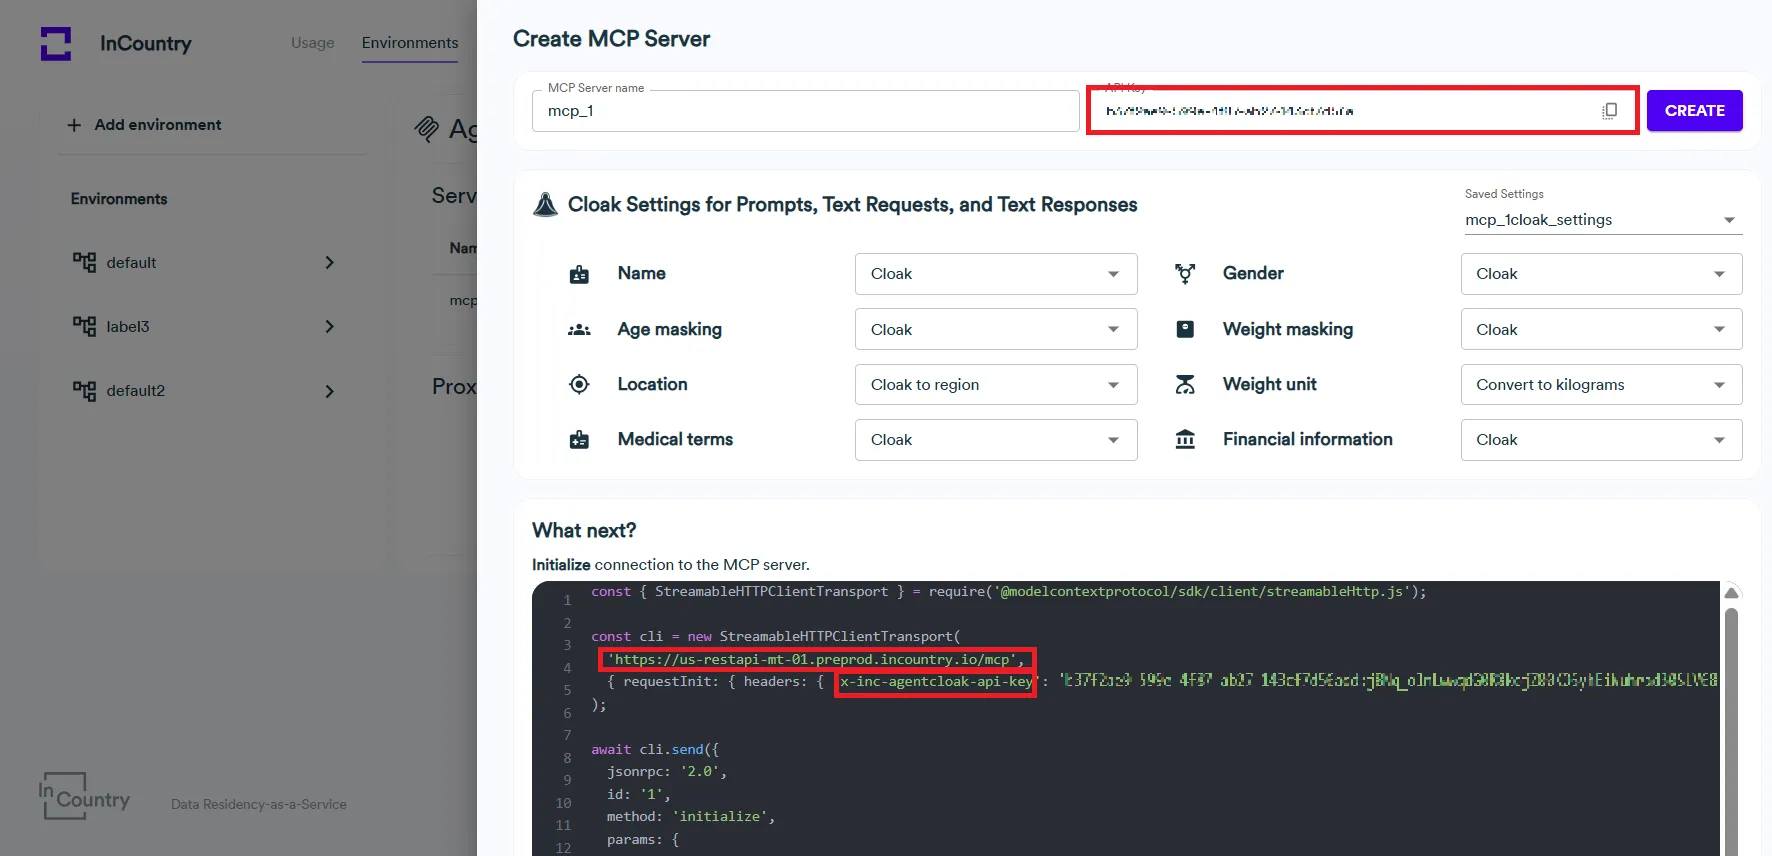Click the Name setting icon
The width and height of the screenshot is (1772, 856).
579,275
